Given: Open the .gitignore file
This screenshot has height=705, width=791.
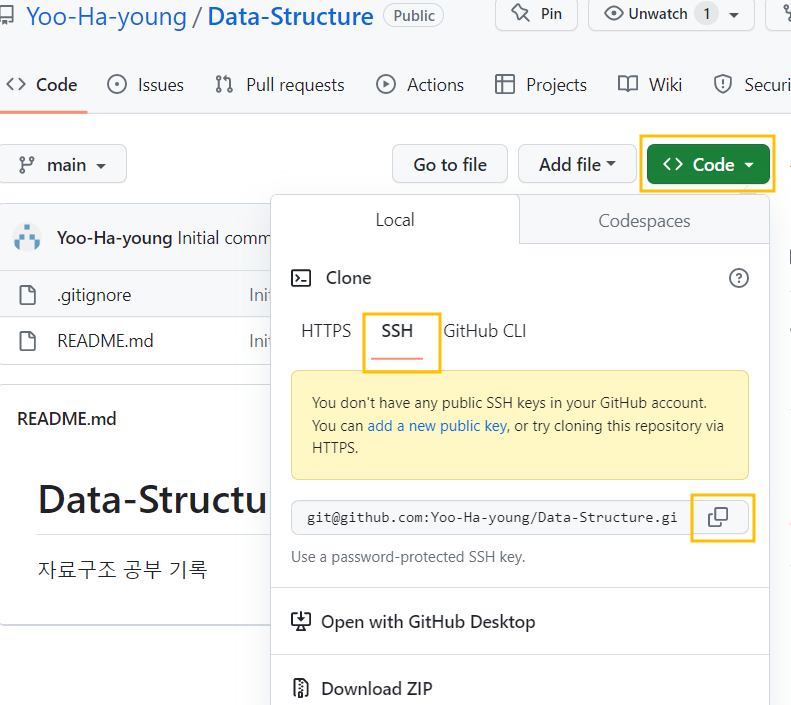Looking at the screenshot, I should 94,295.
